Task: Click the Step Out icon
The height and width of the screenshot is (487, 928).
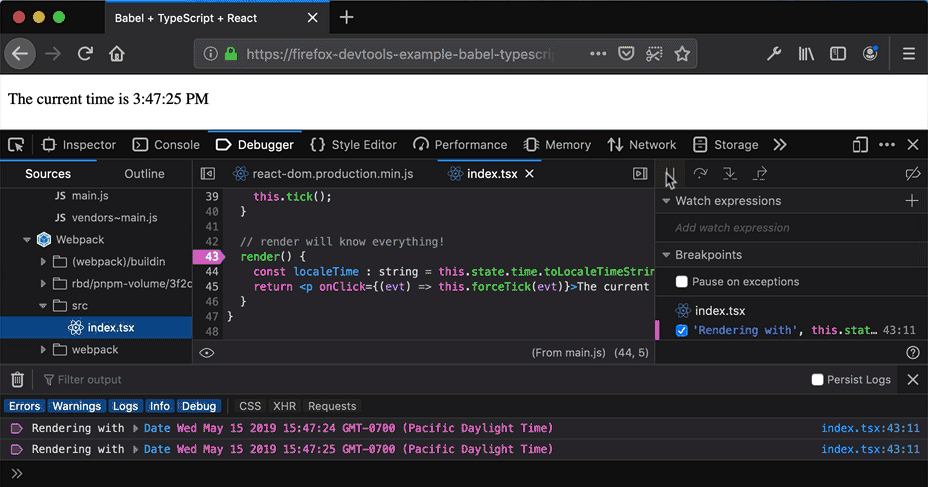Action: 760,173
